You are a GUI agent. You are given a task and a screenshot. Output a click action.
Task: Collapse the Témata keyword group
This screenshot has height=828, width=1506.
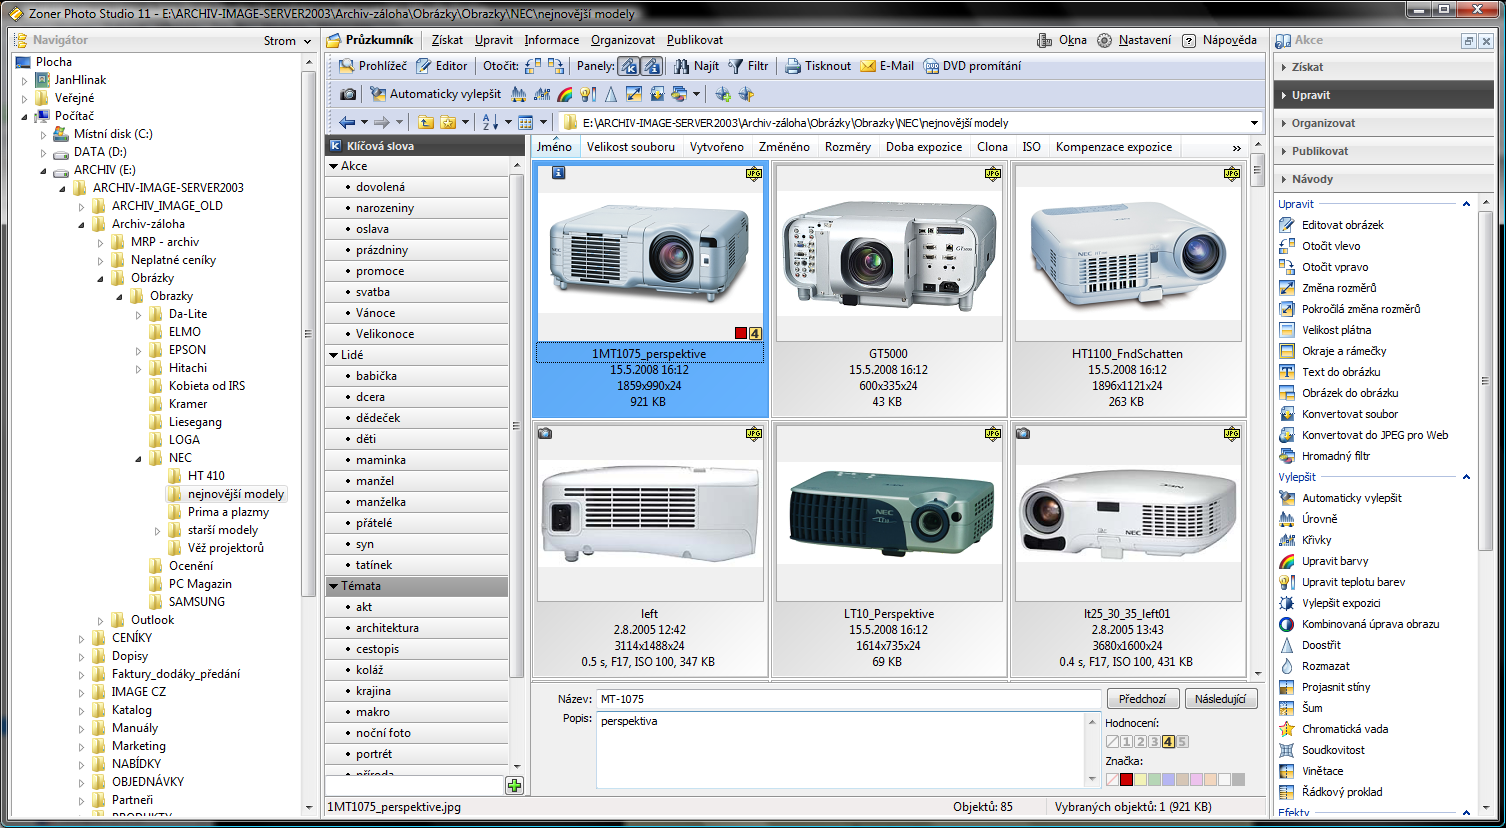(334, 586)
